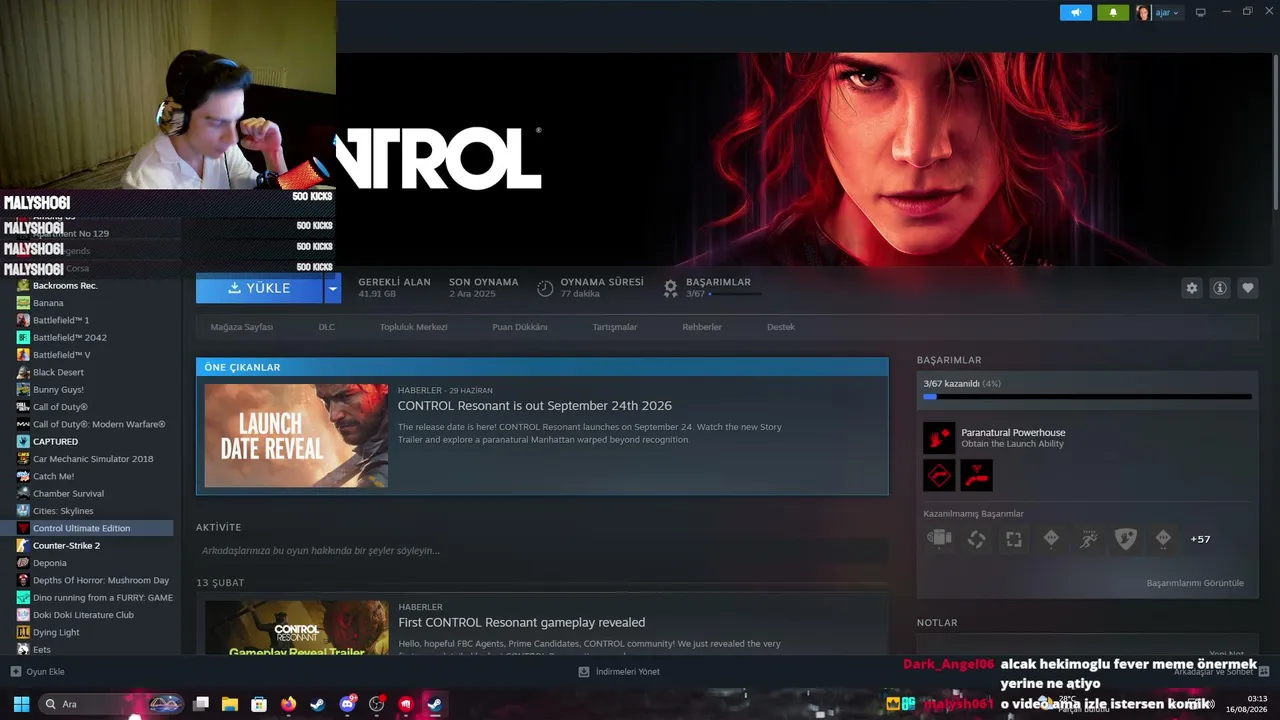This screenshot has height=720, width=1280.
Task: Add Control to favorites heart icon
Action: click(1248, 288)
